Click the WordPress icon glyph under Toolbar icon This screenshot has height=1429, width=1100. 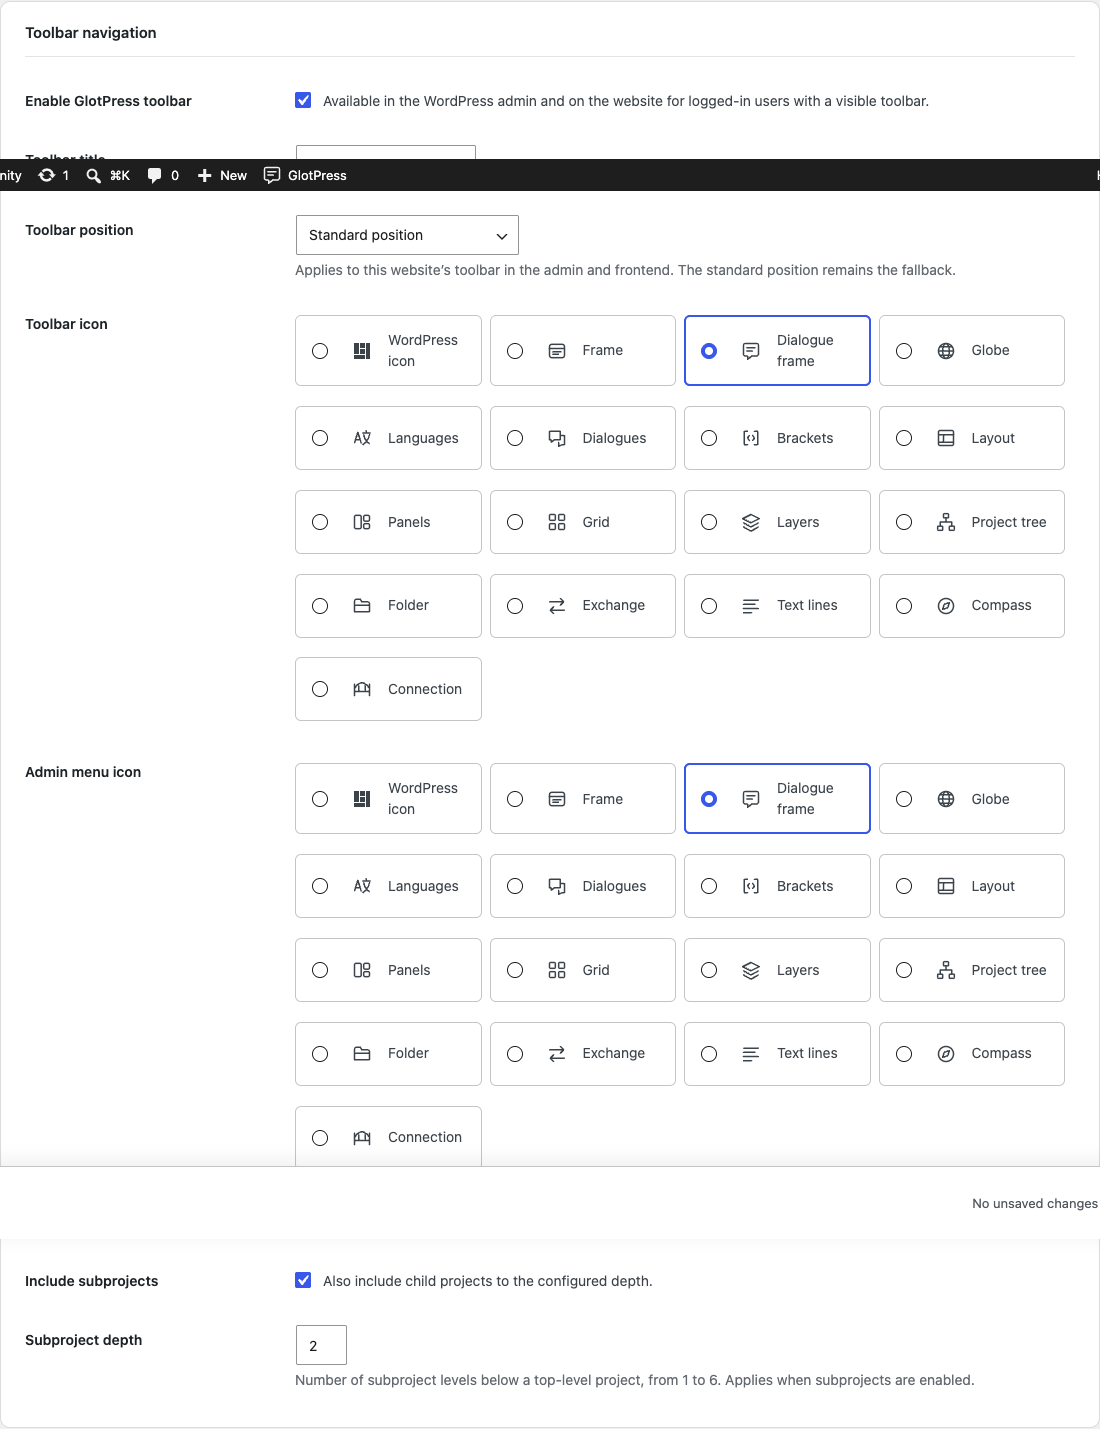pyautogui.click(x=362, y=351)
